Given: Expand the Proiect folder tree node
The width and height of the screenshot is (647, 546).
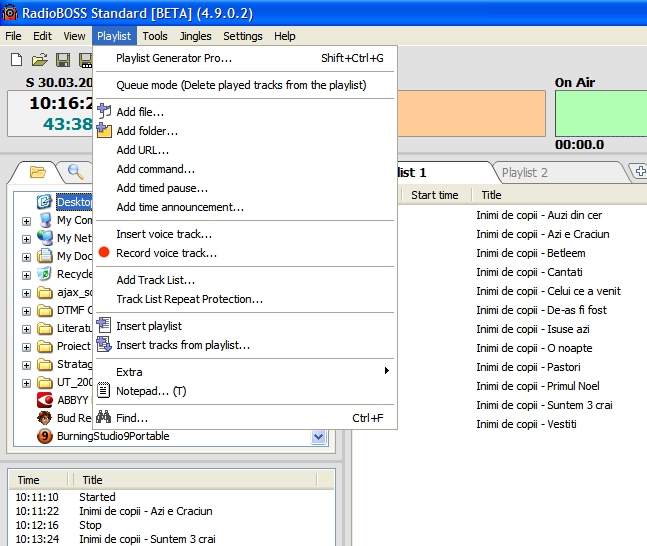Looking at the screenshot, I should tap(26, 347).
